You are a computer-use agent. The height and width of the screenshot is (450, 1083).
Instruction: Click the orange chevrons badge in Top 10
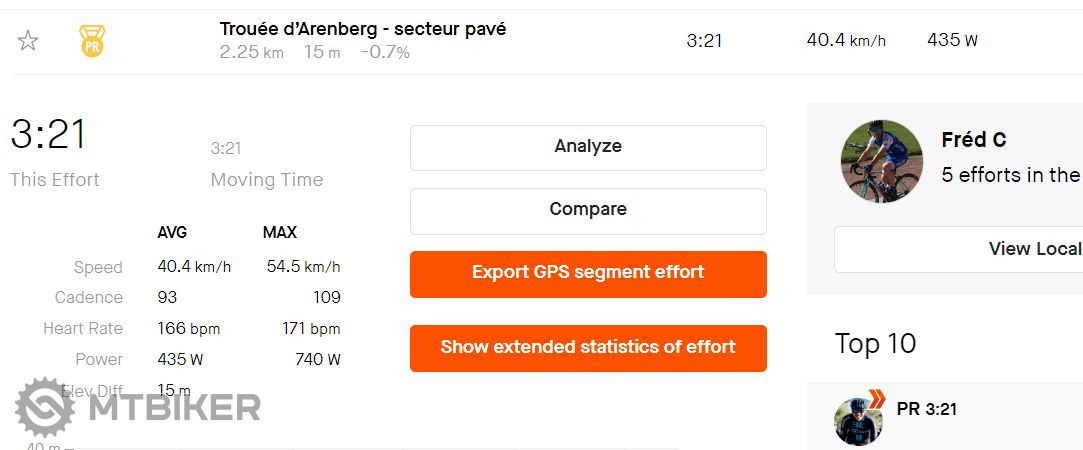pos(876,400)
